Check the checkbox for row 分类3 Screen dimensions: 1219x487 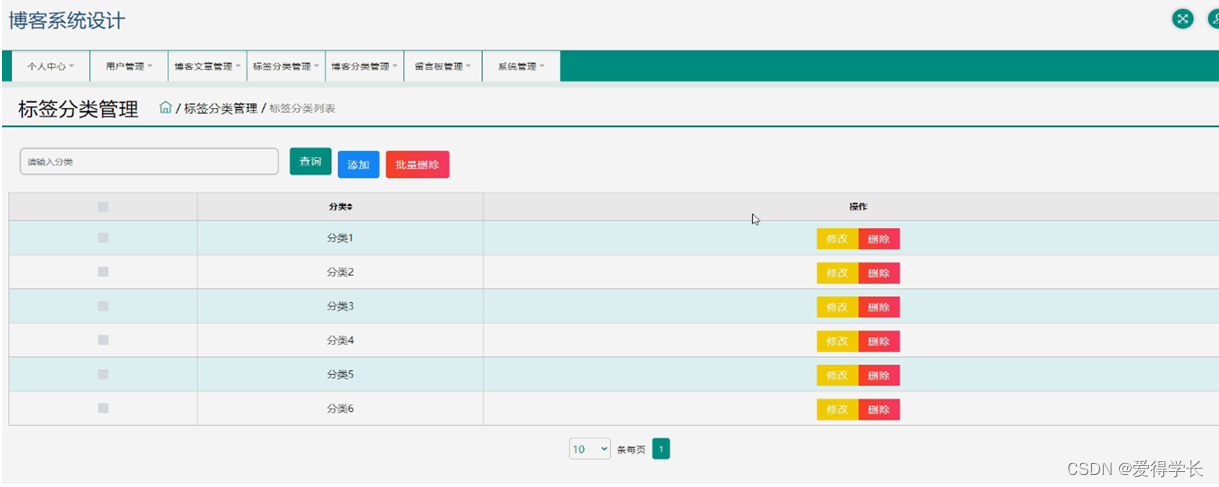103,306
